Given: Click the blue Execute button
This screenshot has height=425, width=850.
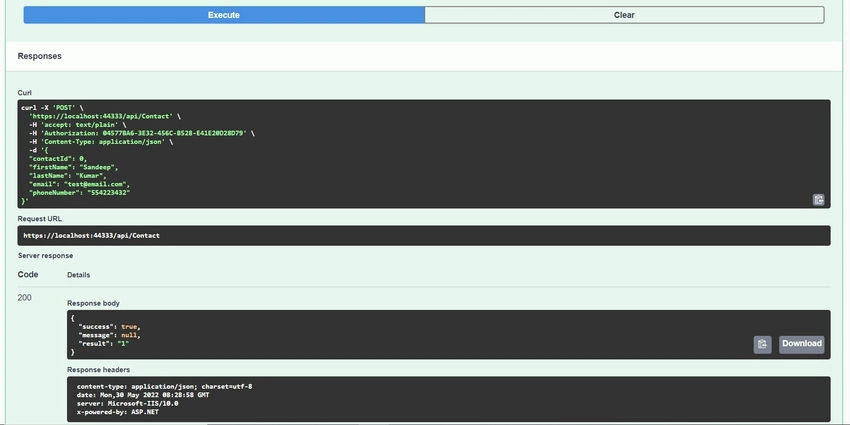Looking at the screenshot, I should [224, 15].
